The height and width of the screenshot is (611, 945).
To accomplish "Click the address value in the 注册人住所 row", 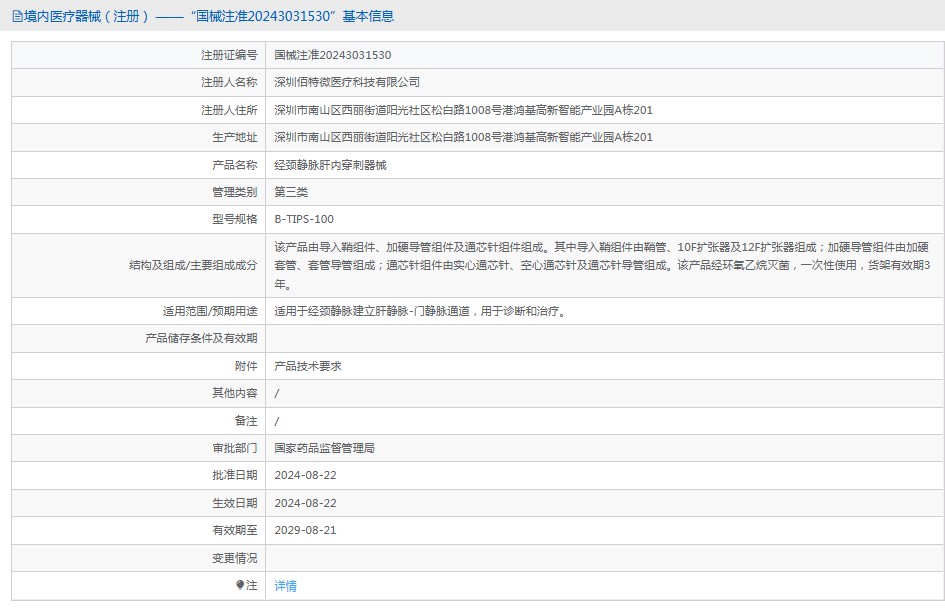I will pyautogui.click(x=463, y=110).
